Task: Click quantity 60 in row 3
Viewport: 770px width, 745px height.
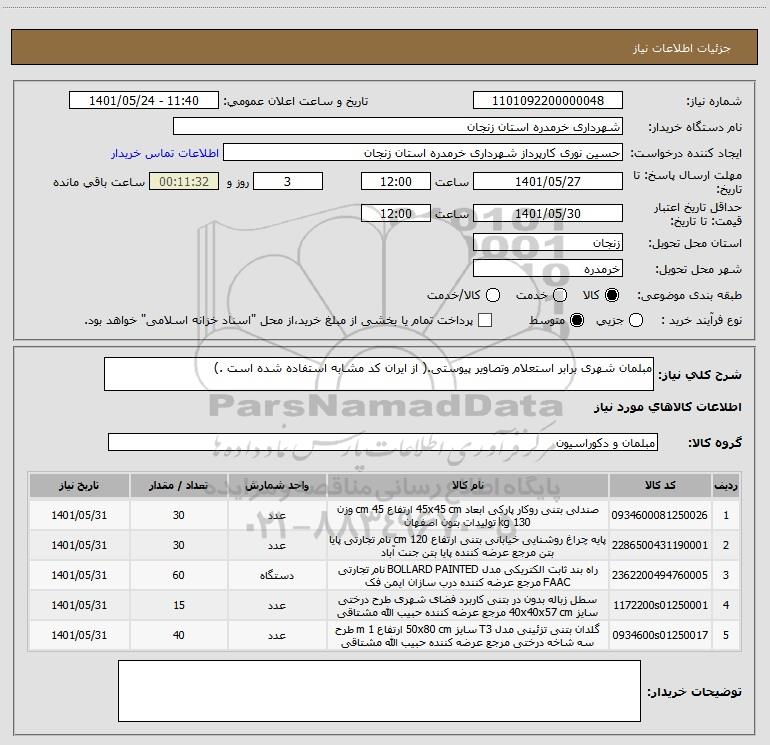Action: click(x=178, y=575)
